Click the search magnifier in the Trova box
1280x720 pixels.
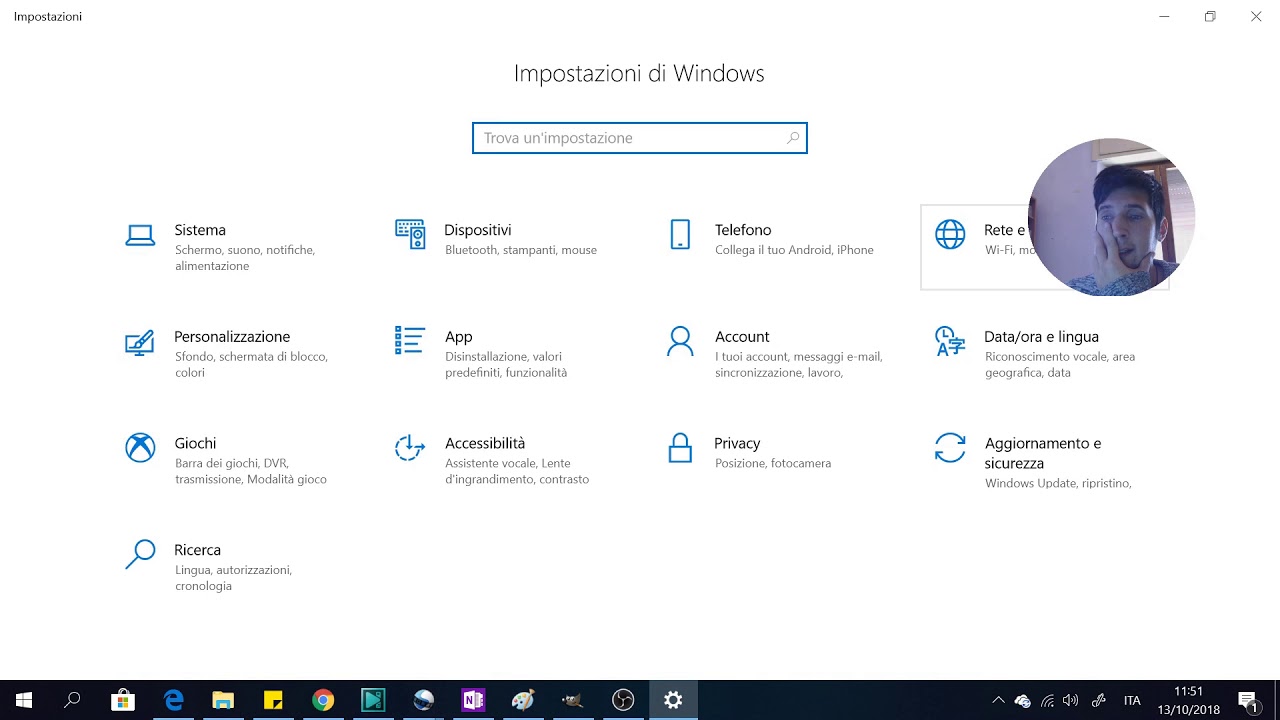793,138
